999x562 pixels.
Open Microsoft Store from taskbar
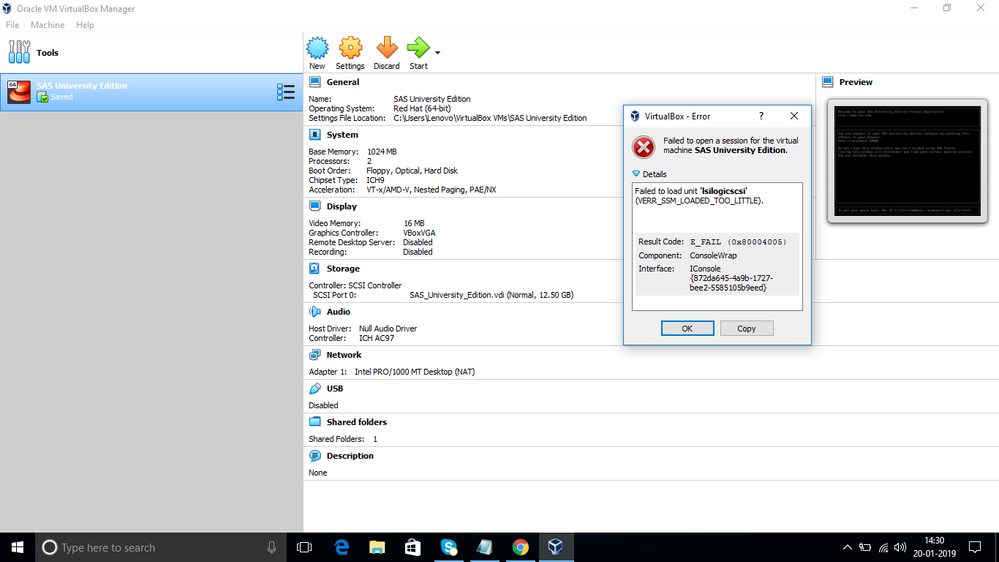coord(413,547)
